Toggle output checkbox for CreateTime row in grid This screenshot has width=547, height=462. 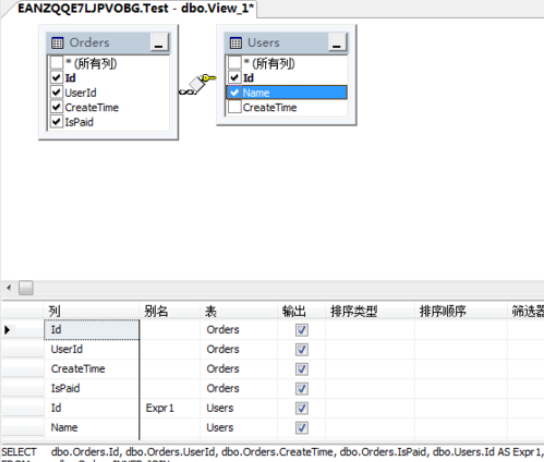302,369
